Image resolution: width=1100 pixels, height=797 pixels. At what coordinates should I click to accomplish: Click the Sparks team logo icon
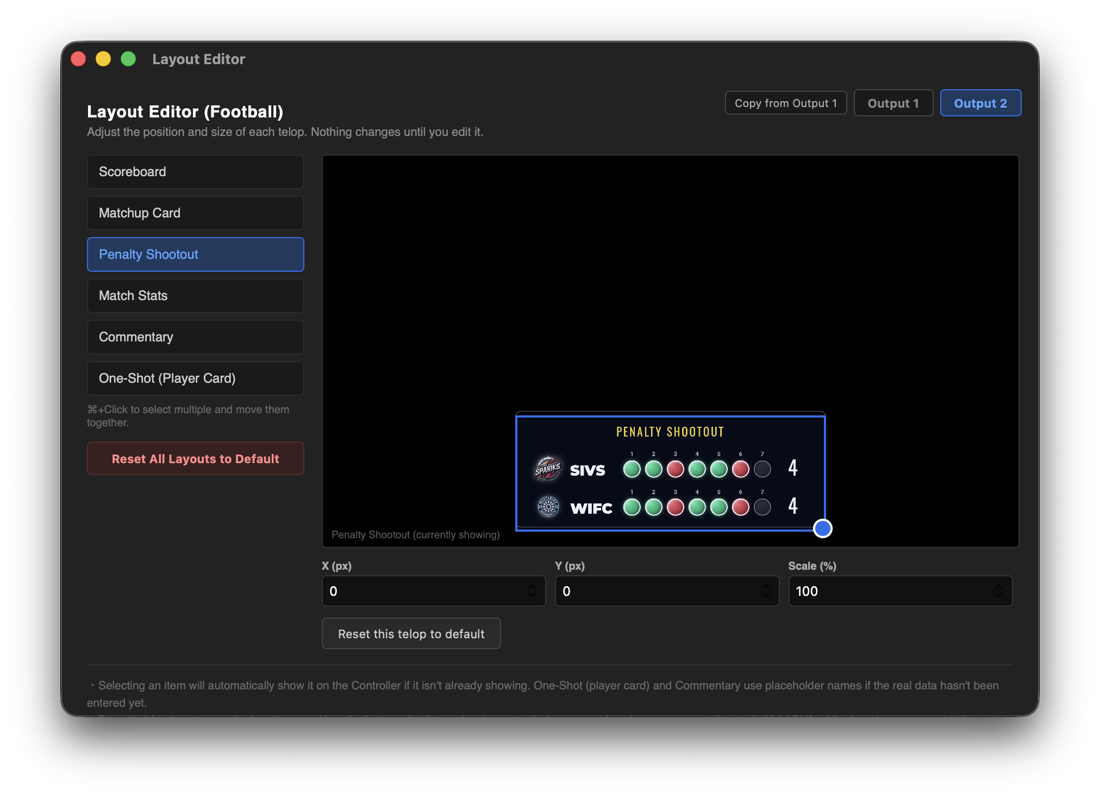pos(548,469)
